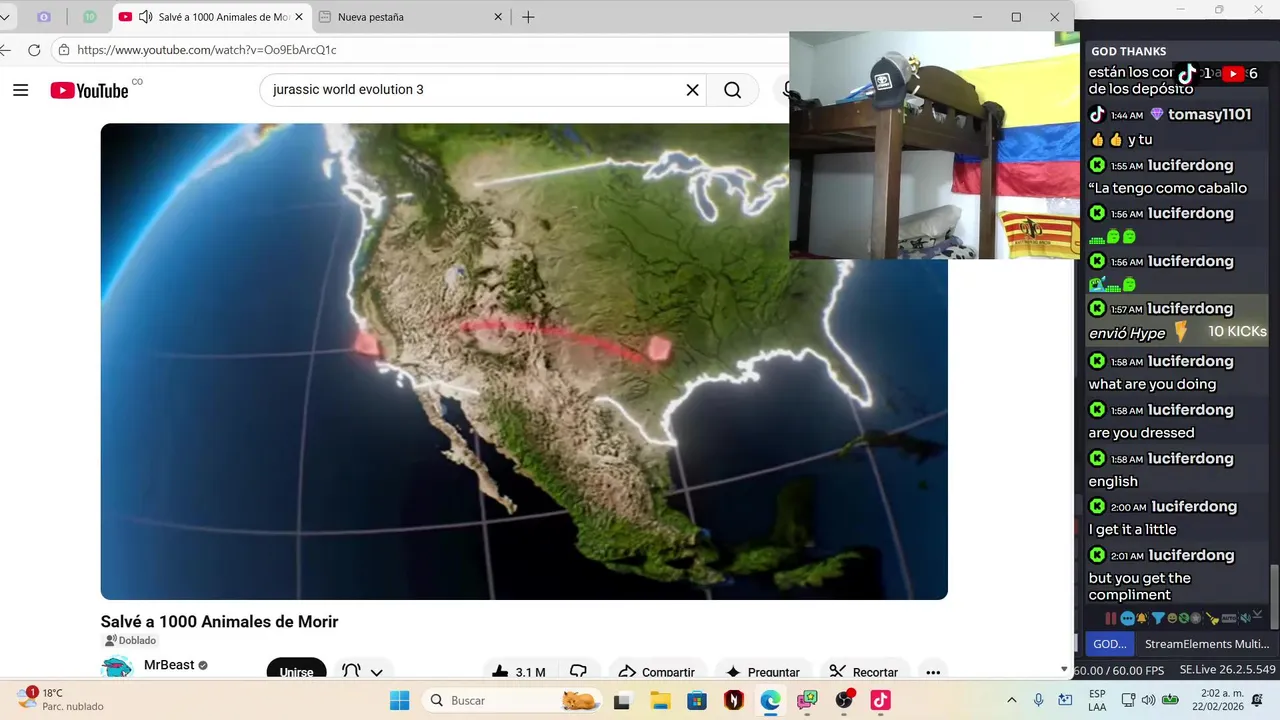Open the YouTube hamburger guide menu
Image resolution: width=1280 pixels, height=720 pixels.
click(x=21, y=90)
